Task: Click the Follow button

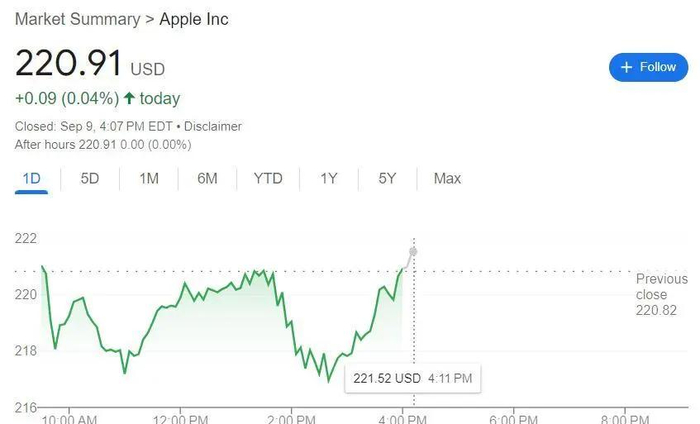Action: (x=648, y=67)
